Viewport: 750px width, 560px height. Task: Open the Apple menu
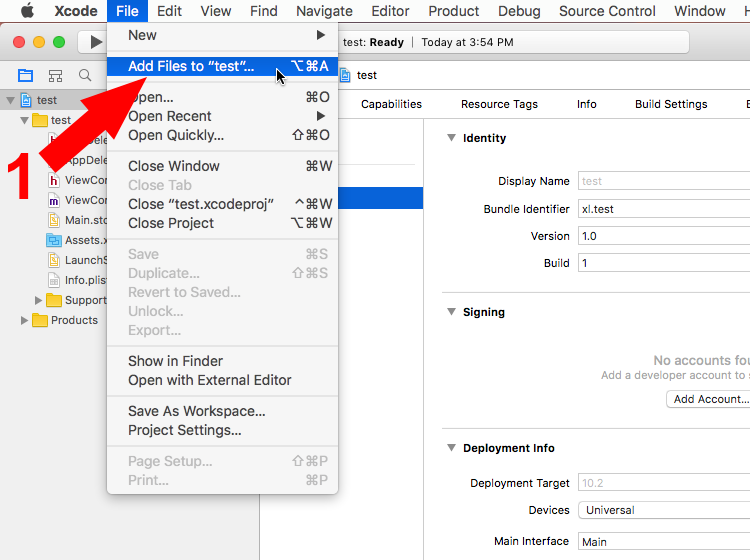click(27, 11)
